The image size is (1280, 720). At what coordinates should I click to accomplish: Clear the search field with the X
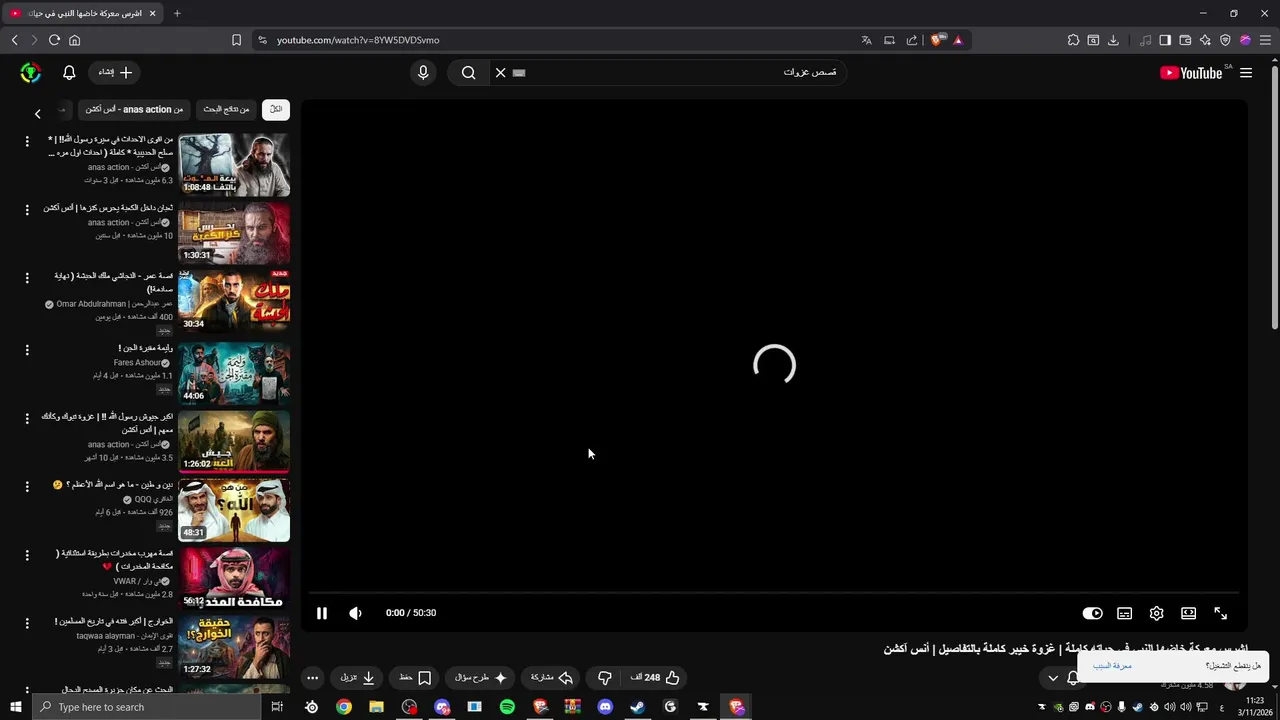point(500,72)
